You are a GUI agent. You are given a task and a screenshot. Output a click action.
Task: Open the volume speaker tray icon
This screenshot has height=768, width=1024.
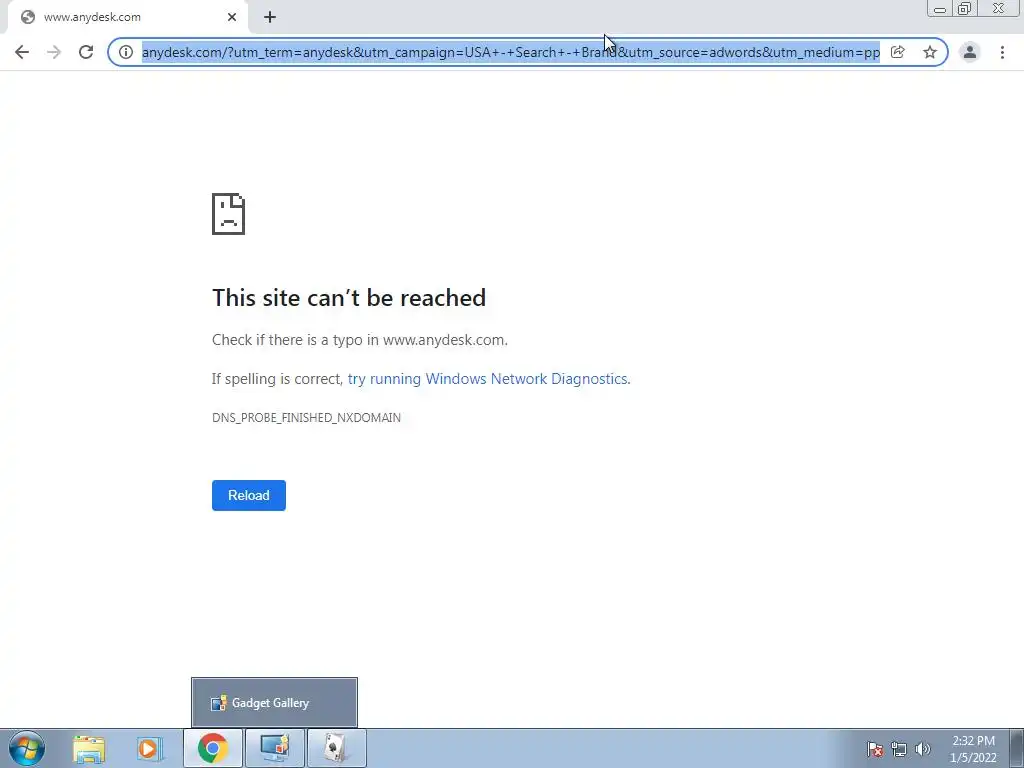[923, 749]
